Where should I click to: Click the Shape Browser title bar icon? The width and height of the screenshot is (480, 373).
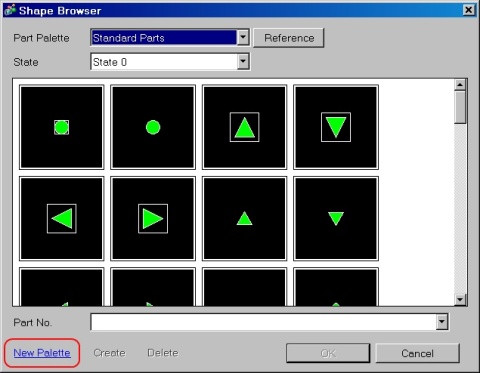[10, 10]
